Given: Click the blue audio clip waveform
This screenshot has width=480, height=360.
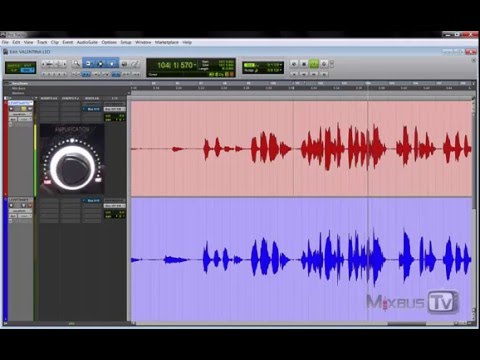Looking at the screenshot, I should tap(302, 259).
